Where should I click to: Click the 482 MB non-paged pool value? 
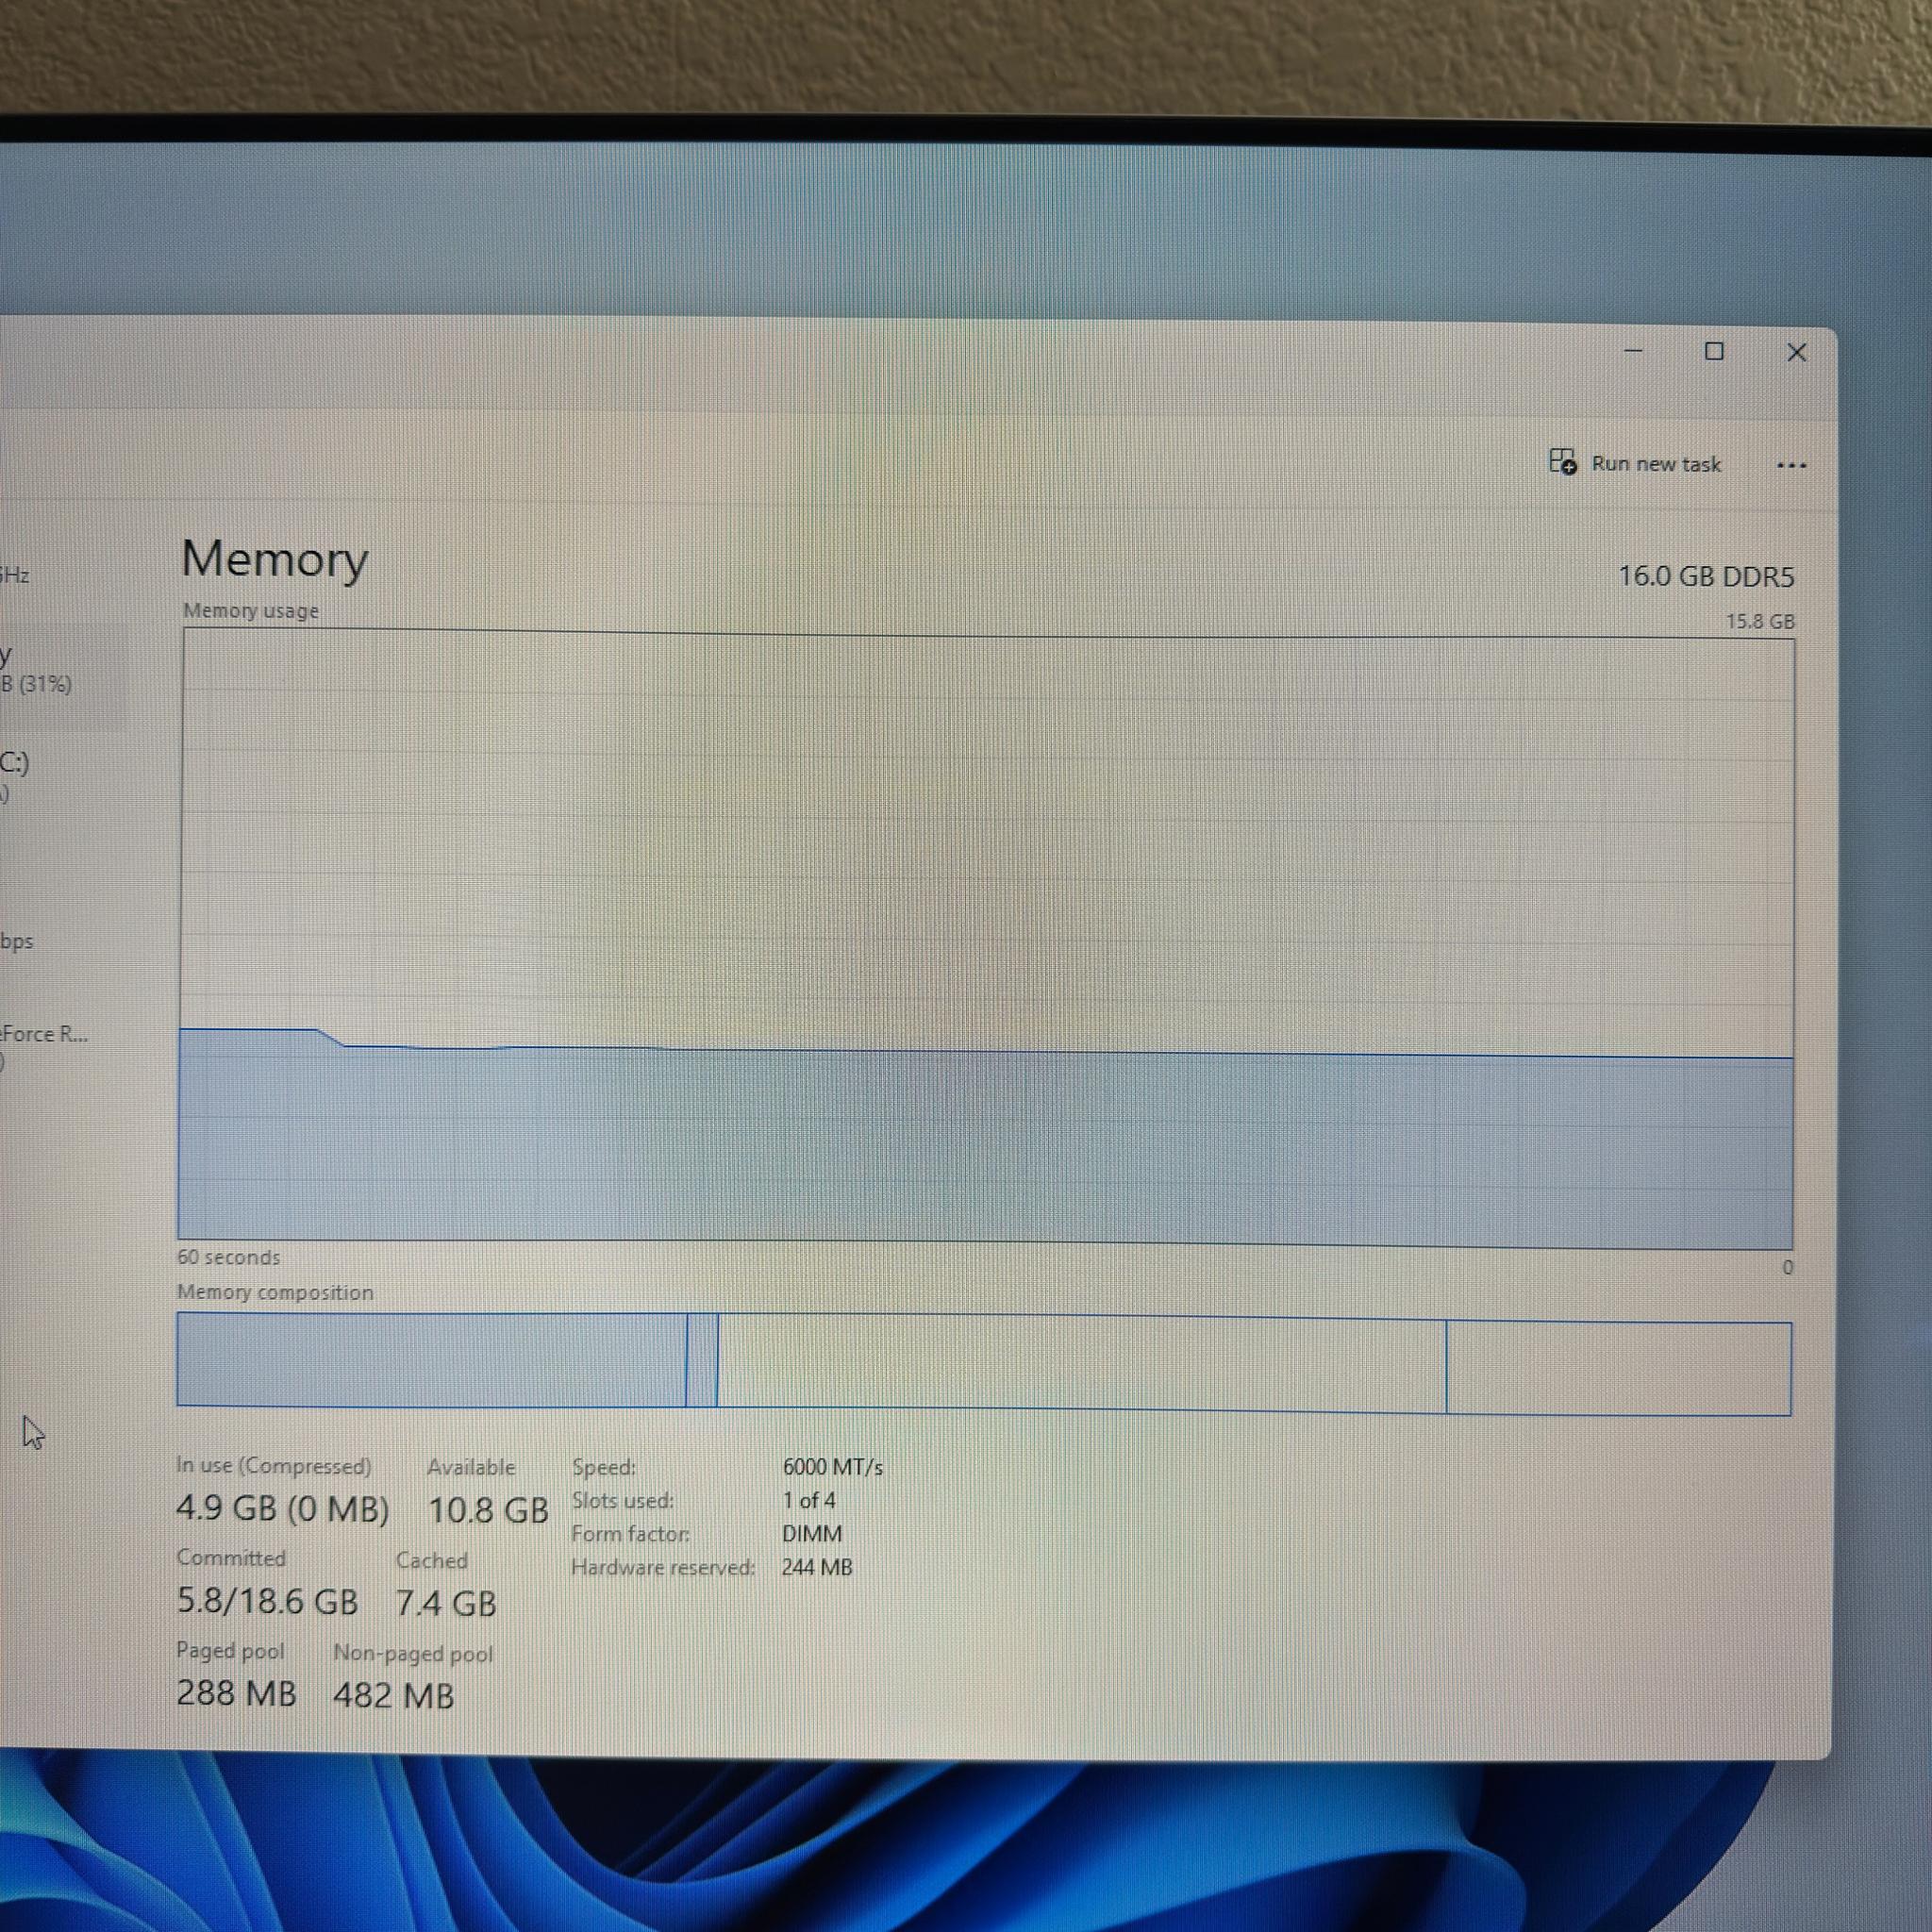pyautogui.click(x=393, y=1695)
